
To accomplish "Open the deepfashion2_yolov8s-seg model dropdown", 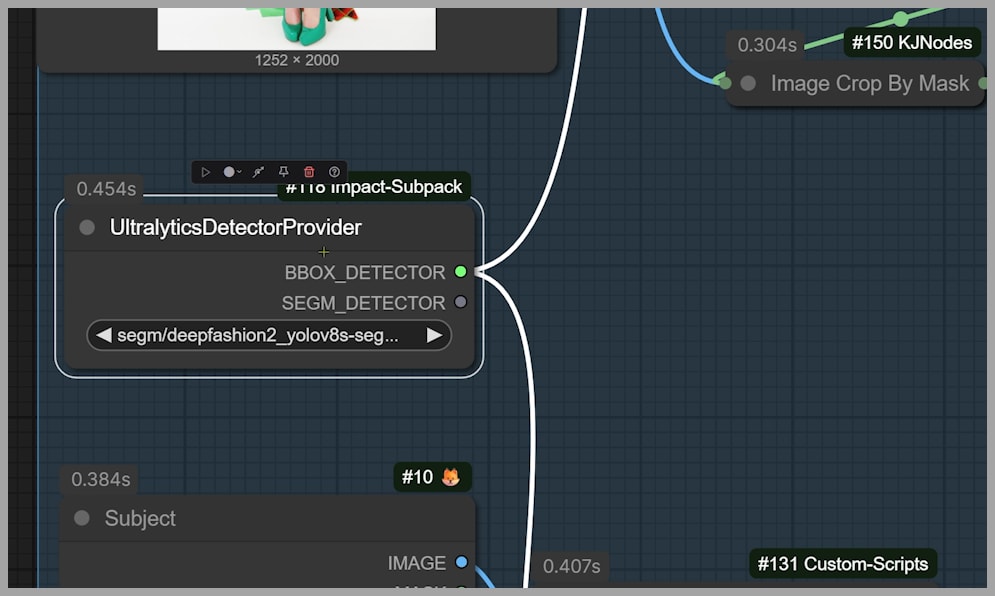I will coord(258,335).
